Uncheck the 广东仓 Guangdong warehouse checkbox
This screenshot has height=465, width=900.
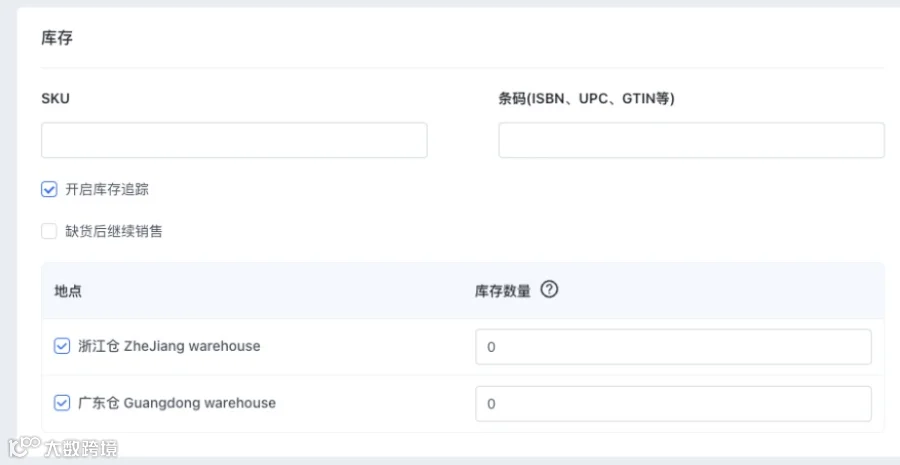point(62,403)
